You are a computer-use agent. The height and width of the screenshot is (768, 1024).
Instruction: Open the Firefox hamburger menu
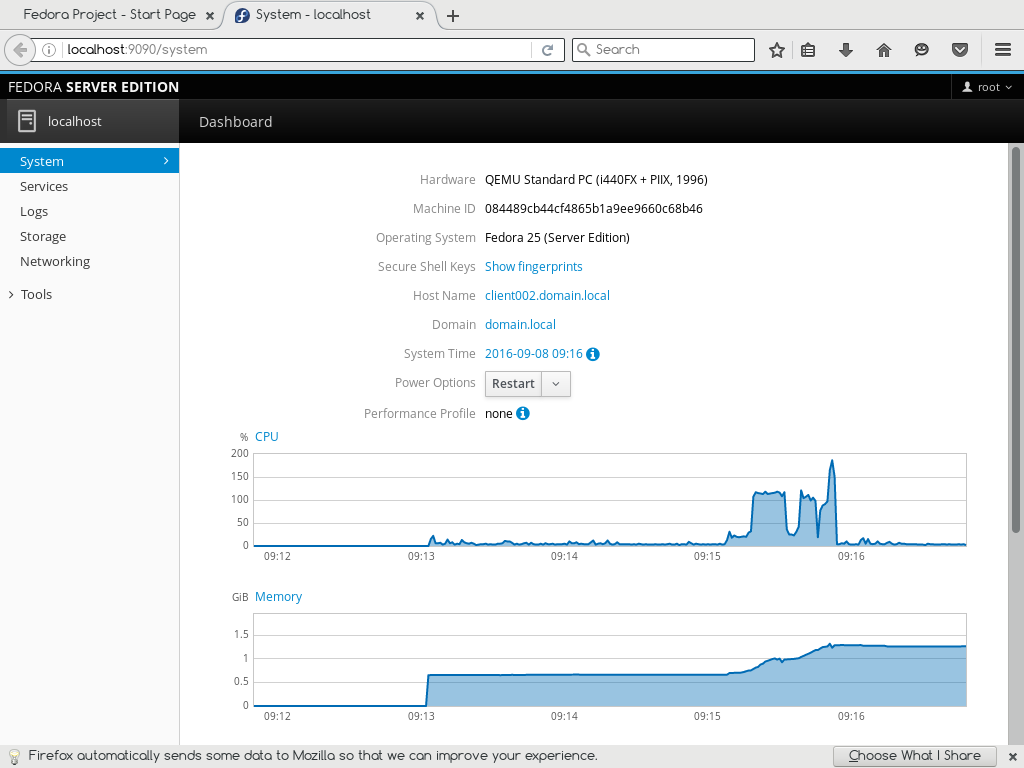(x=1003, y=50)
